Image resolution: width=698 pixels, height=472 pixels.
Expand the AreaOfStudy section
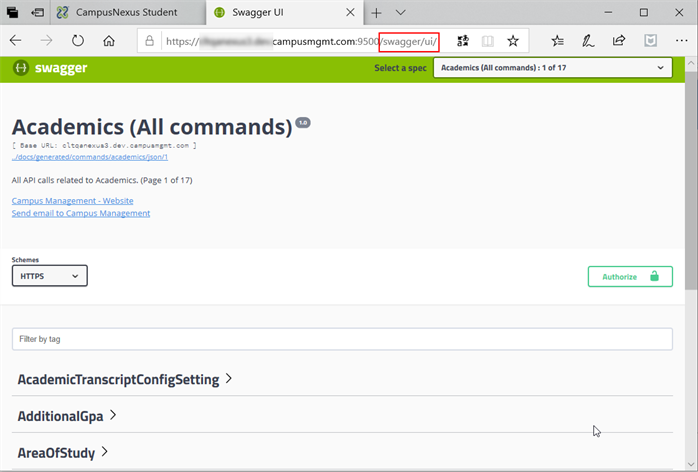coord(342,453)
